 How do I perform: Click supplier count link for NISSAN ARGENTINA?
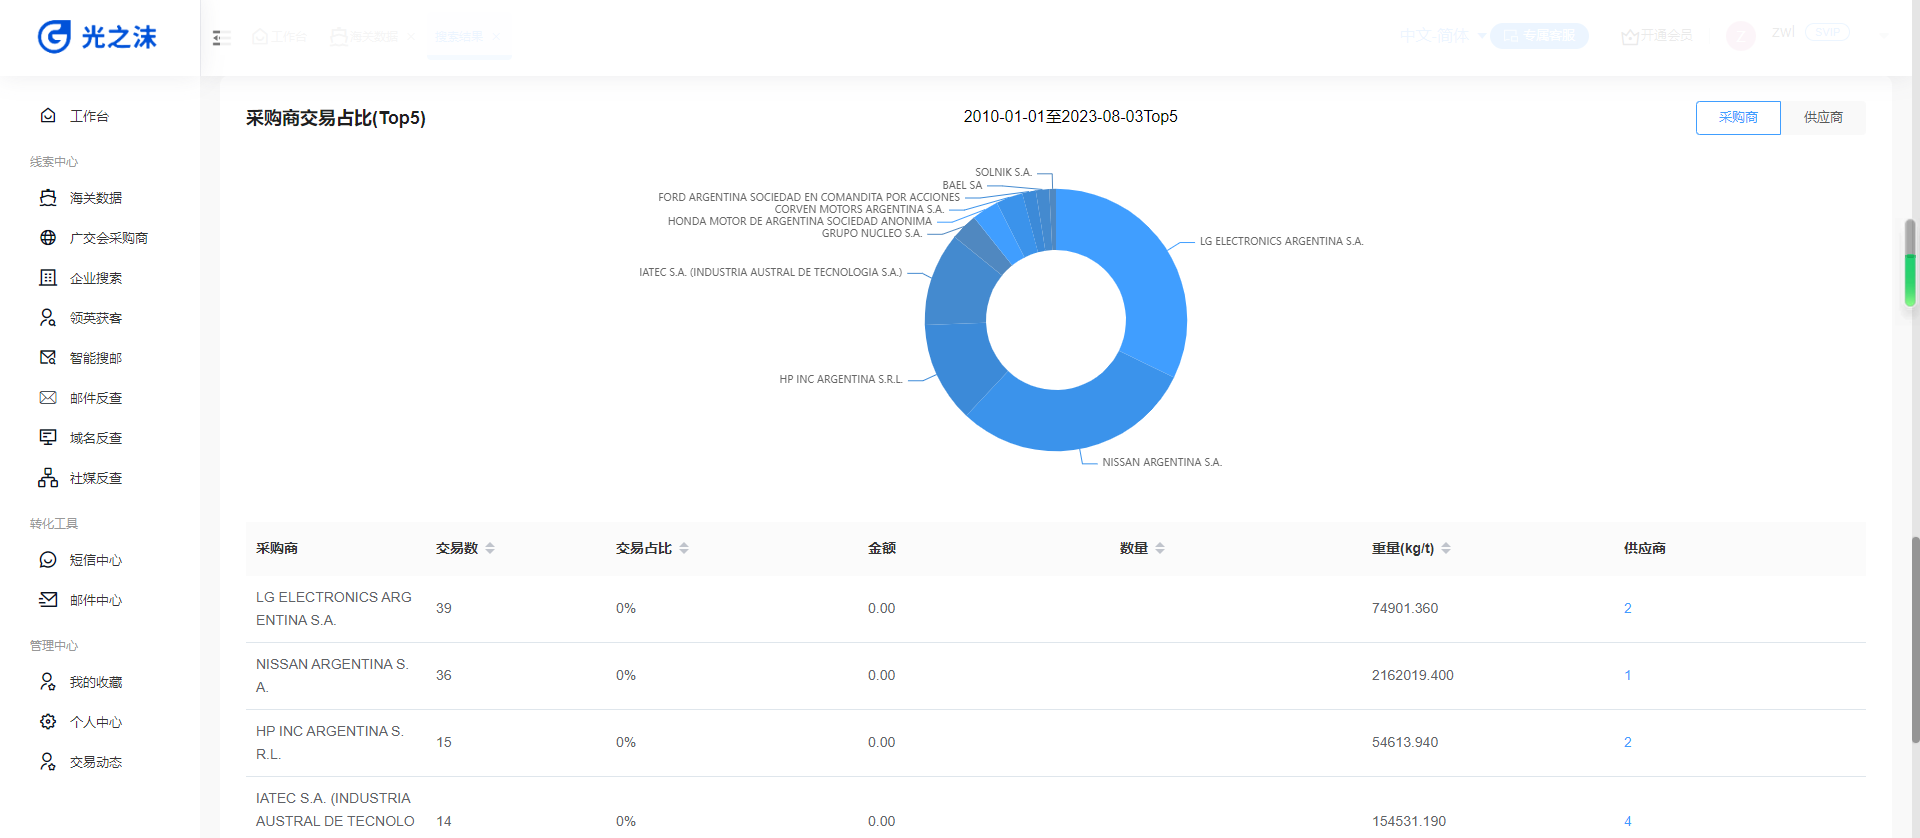(x=1627, y=675)
